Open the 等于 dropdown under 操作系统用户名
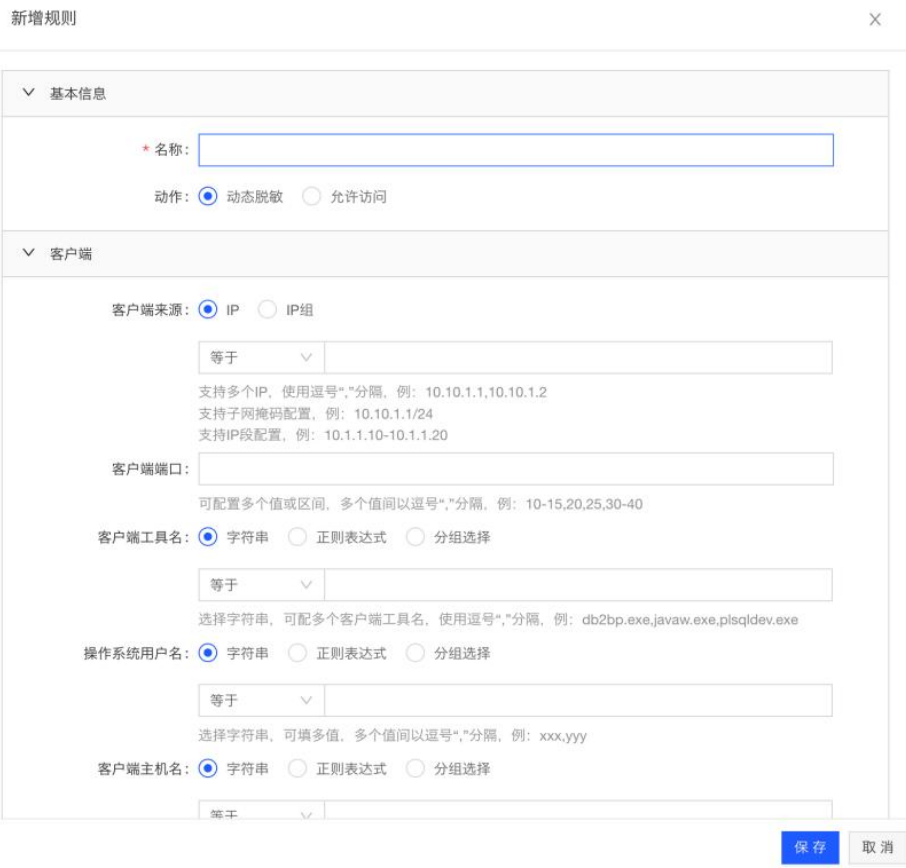The height and width of the screenshot is (868, 906). (x=261, y=700)
